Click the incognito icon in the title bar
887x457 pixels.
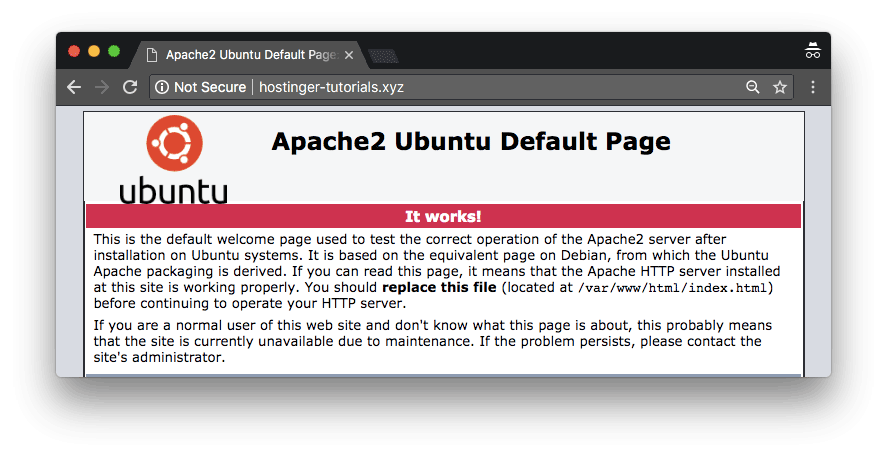(812, 51)
